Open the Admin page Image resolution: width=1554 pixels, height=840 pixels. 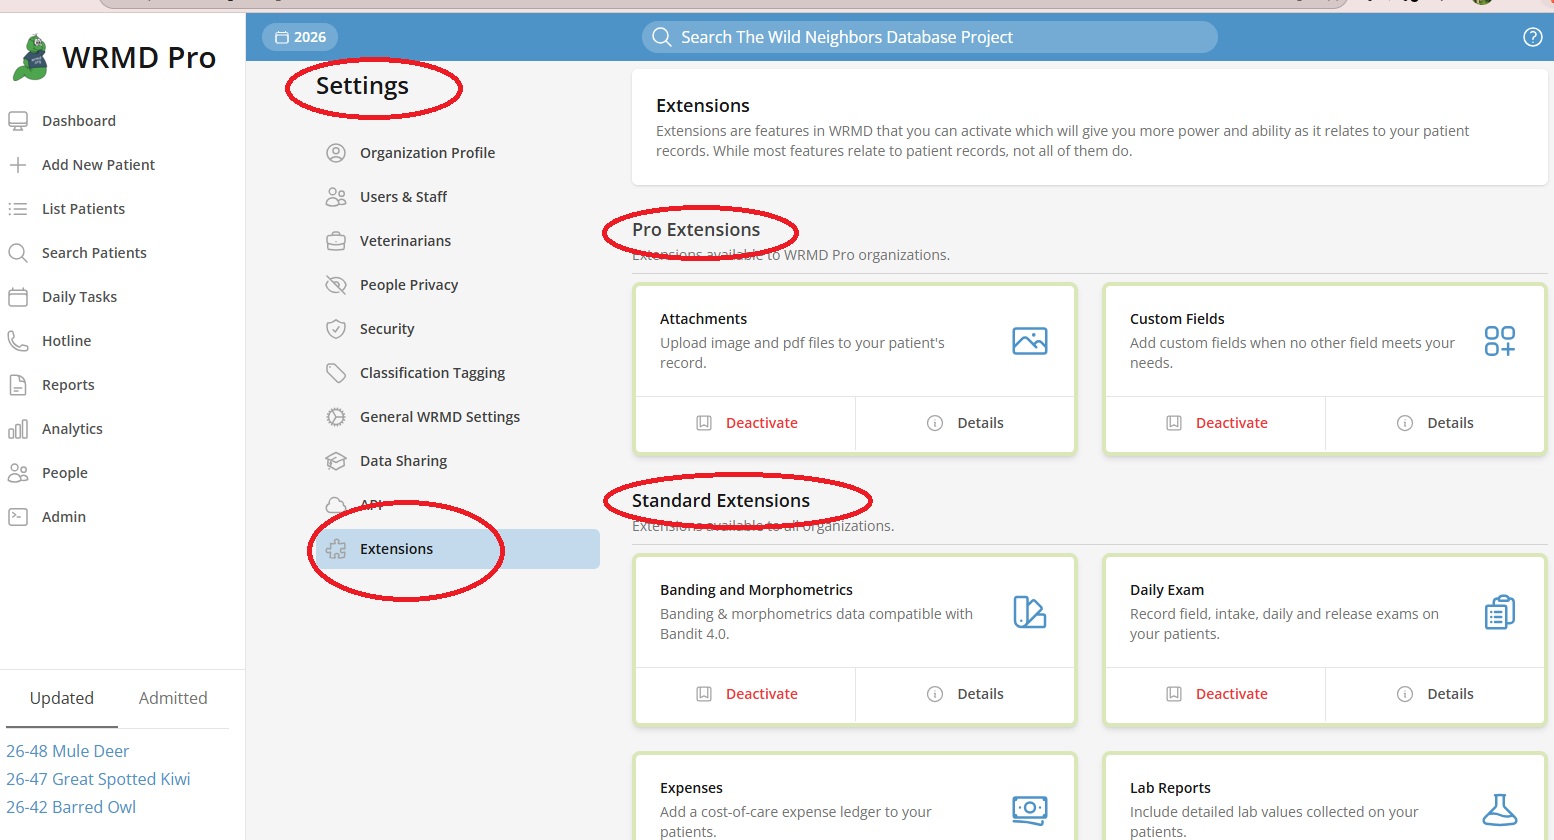click(64, 517)
